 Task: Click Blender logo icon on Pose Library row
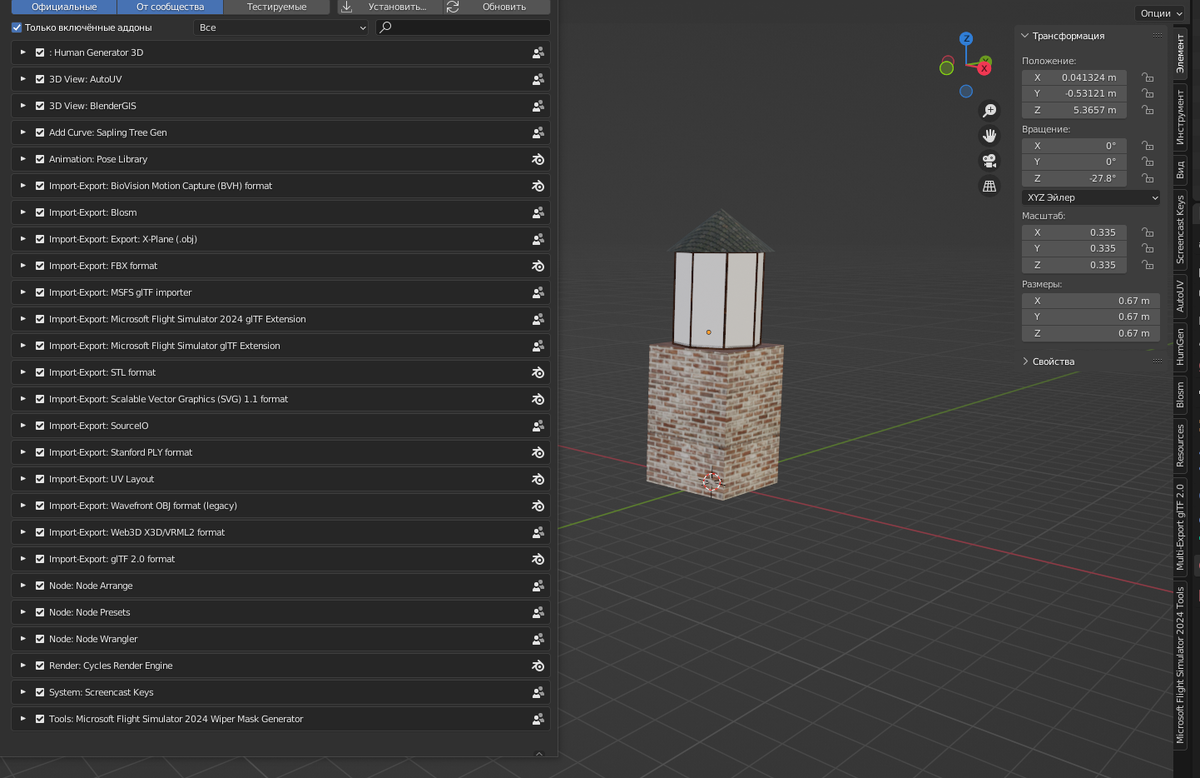[x=538, y=159]
